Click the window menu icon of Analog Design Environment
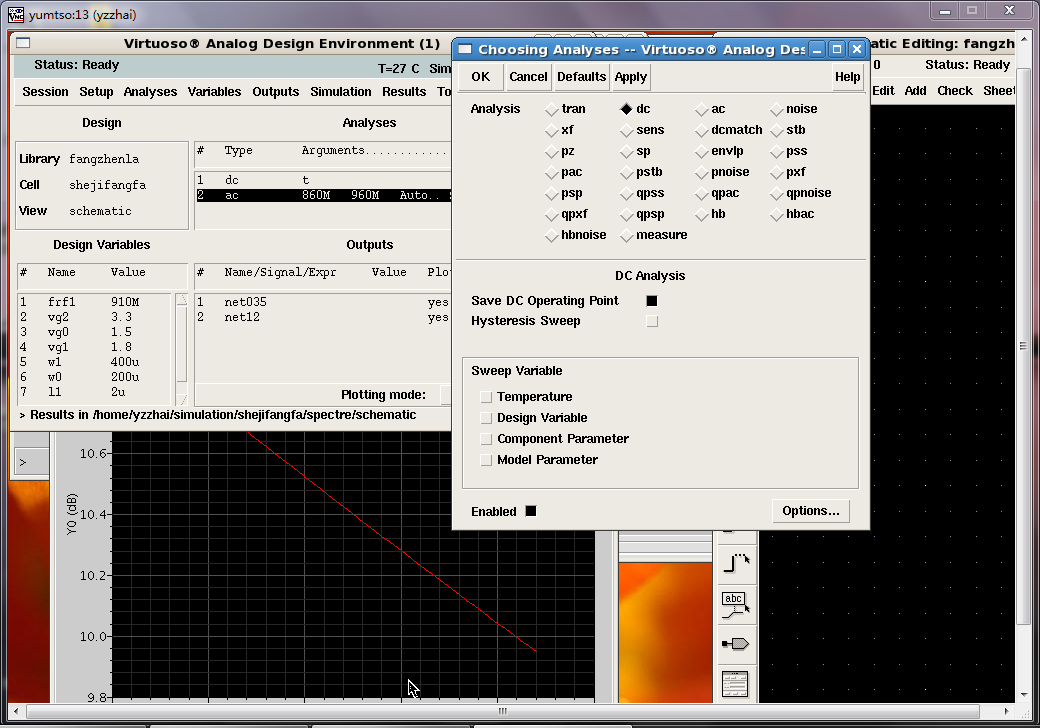 click(23, 43)
